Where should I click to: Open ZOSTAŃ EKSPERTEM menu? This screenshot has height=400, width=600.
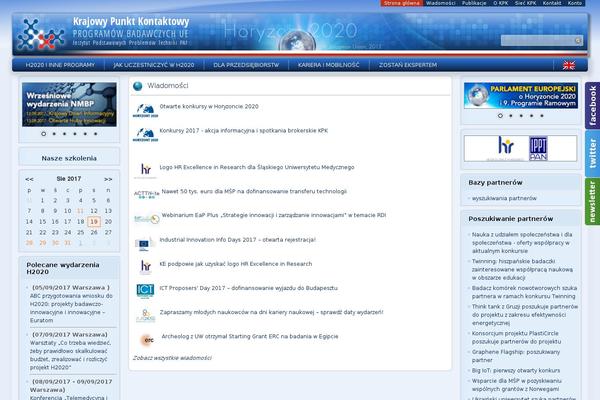pyautogui.click(x=408, y=65)
